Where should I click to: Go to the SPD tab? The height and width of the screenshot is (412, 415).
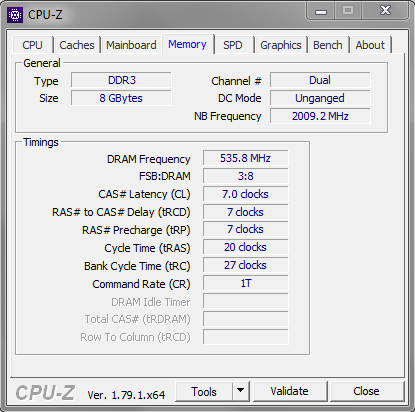(x=233, y=45)
